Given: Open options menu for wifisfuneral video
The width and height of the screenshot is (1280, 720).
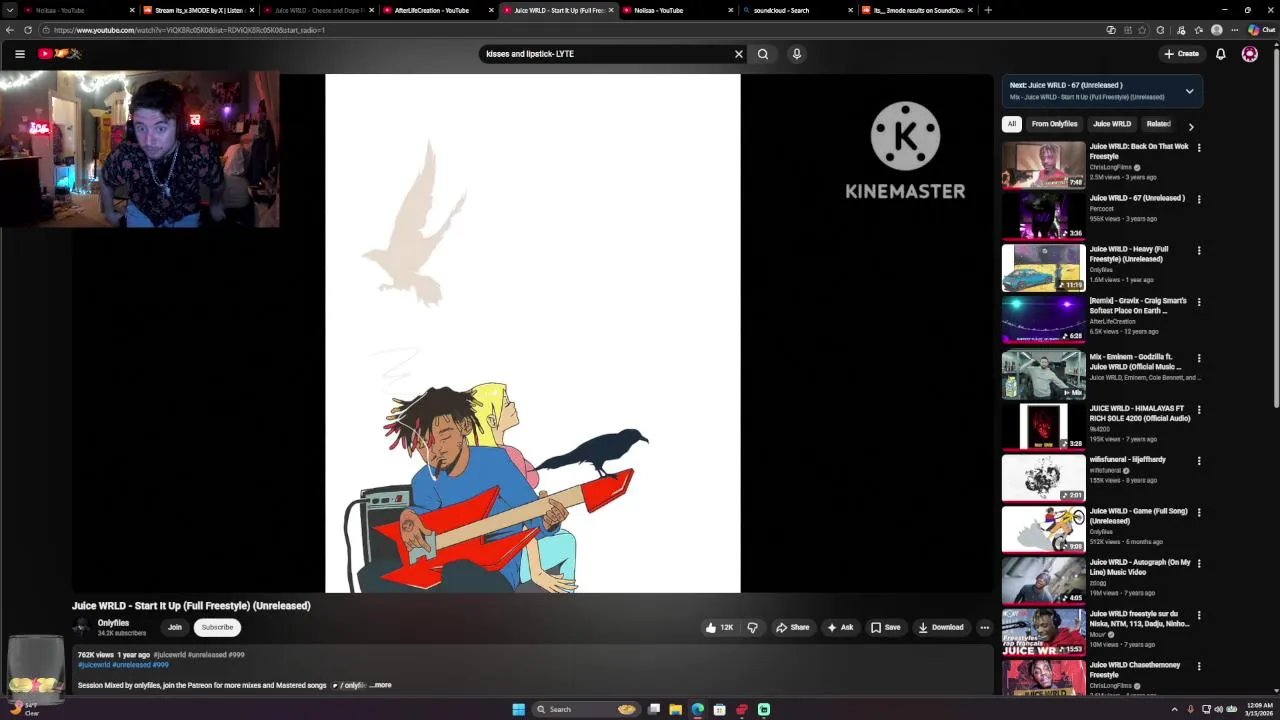Looking at the screenshot, I should click(1199, 461).
